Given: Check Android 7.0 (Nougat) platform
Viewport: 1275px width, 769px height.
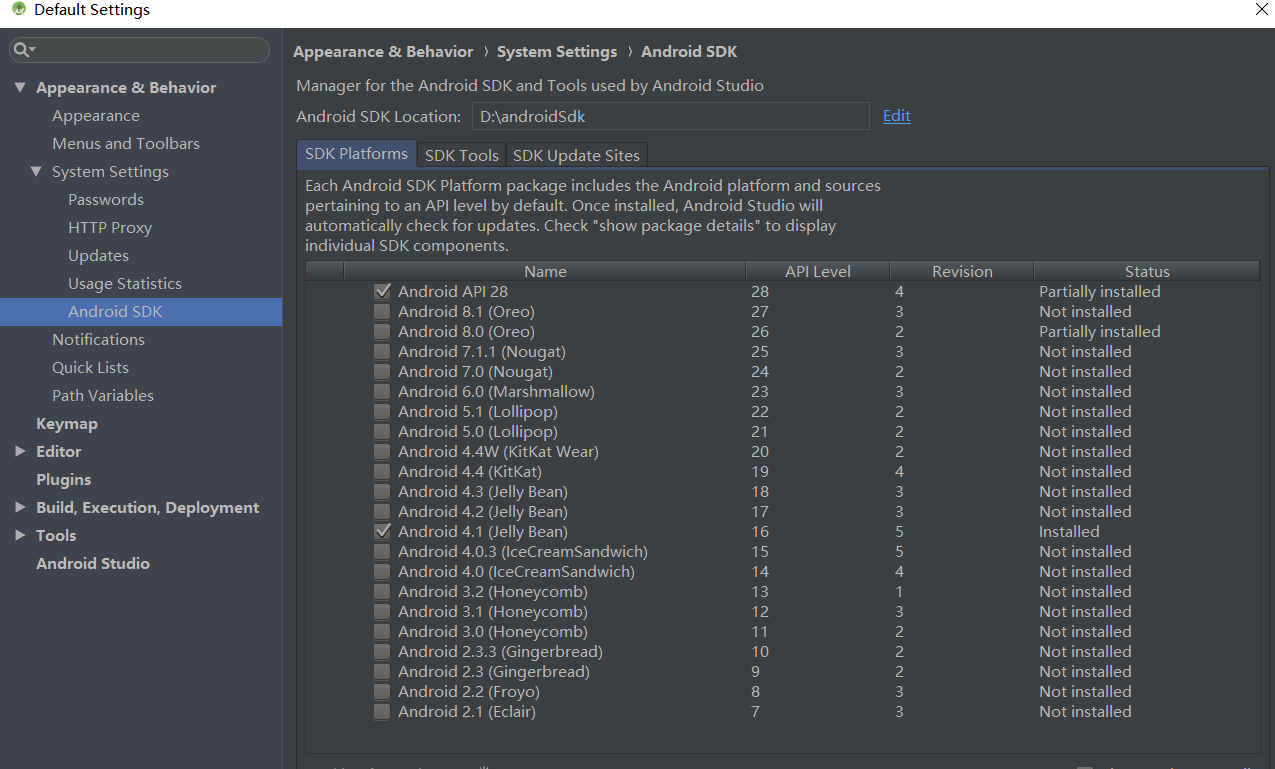Looking at the screenshot, I should (x=381, y=372).
